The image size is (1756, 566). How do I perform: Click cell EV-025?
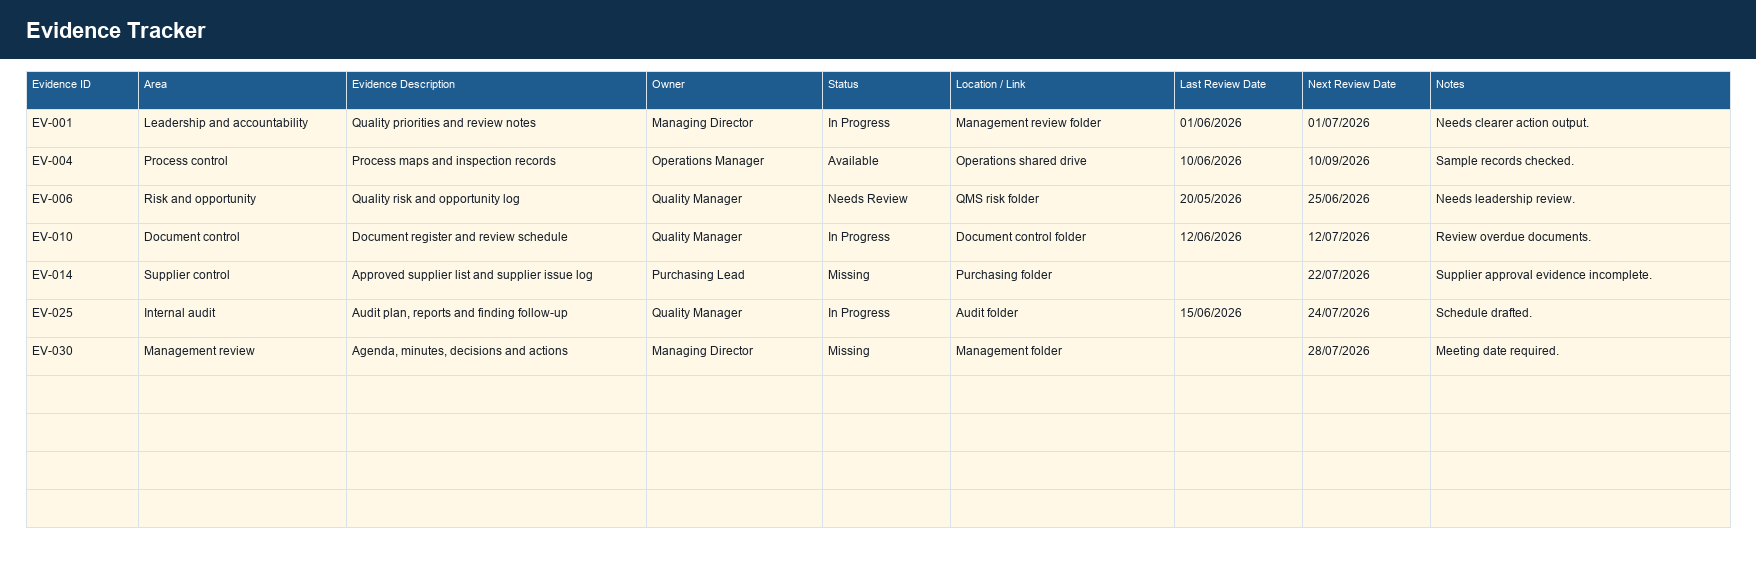click(x=82, y=318)
